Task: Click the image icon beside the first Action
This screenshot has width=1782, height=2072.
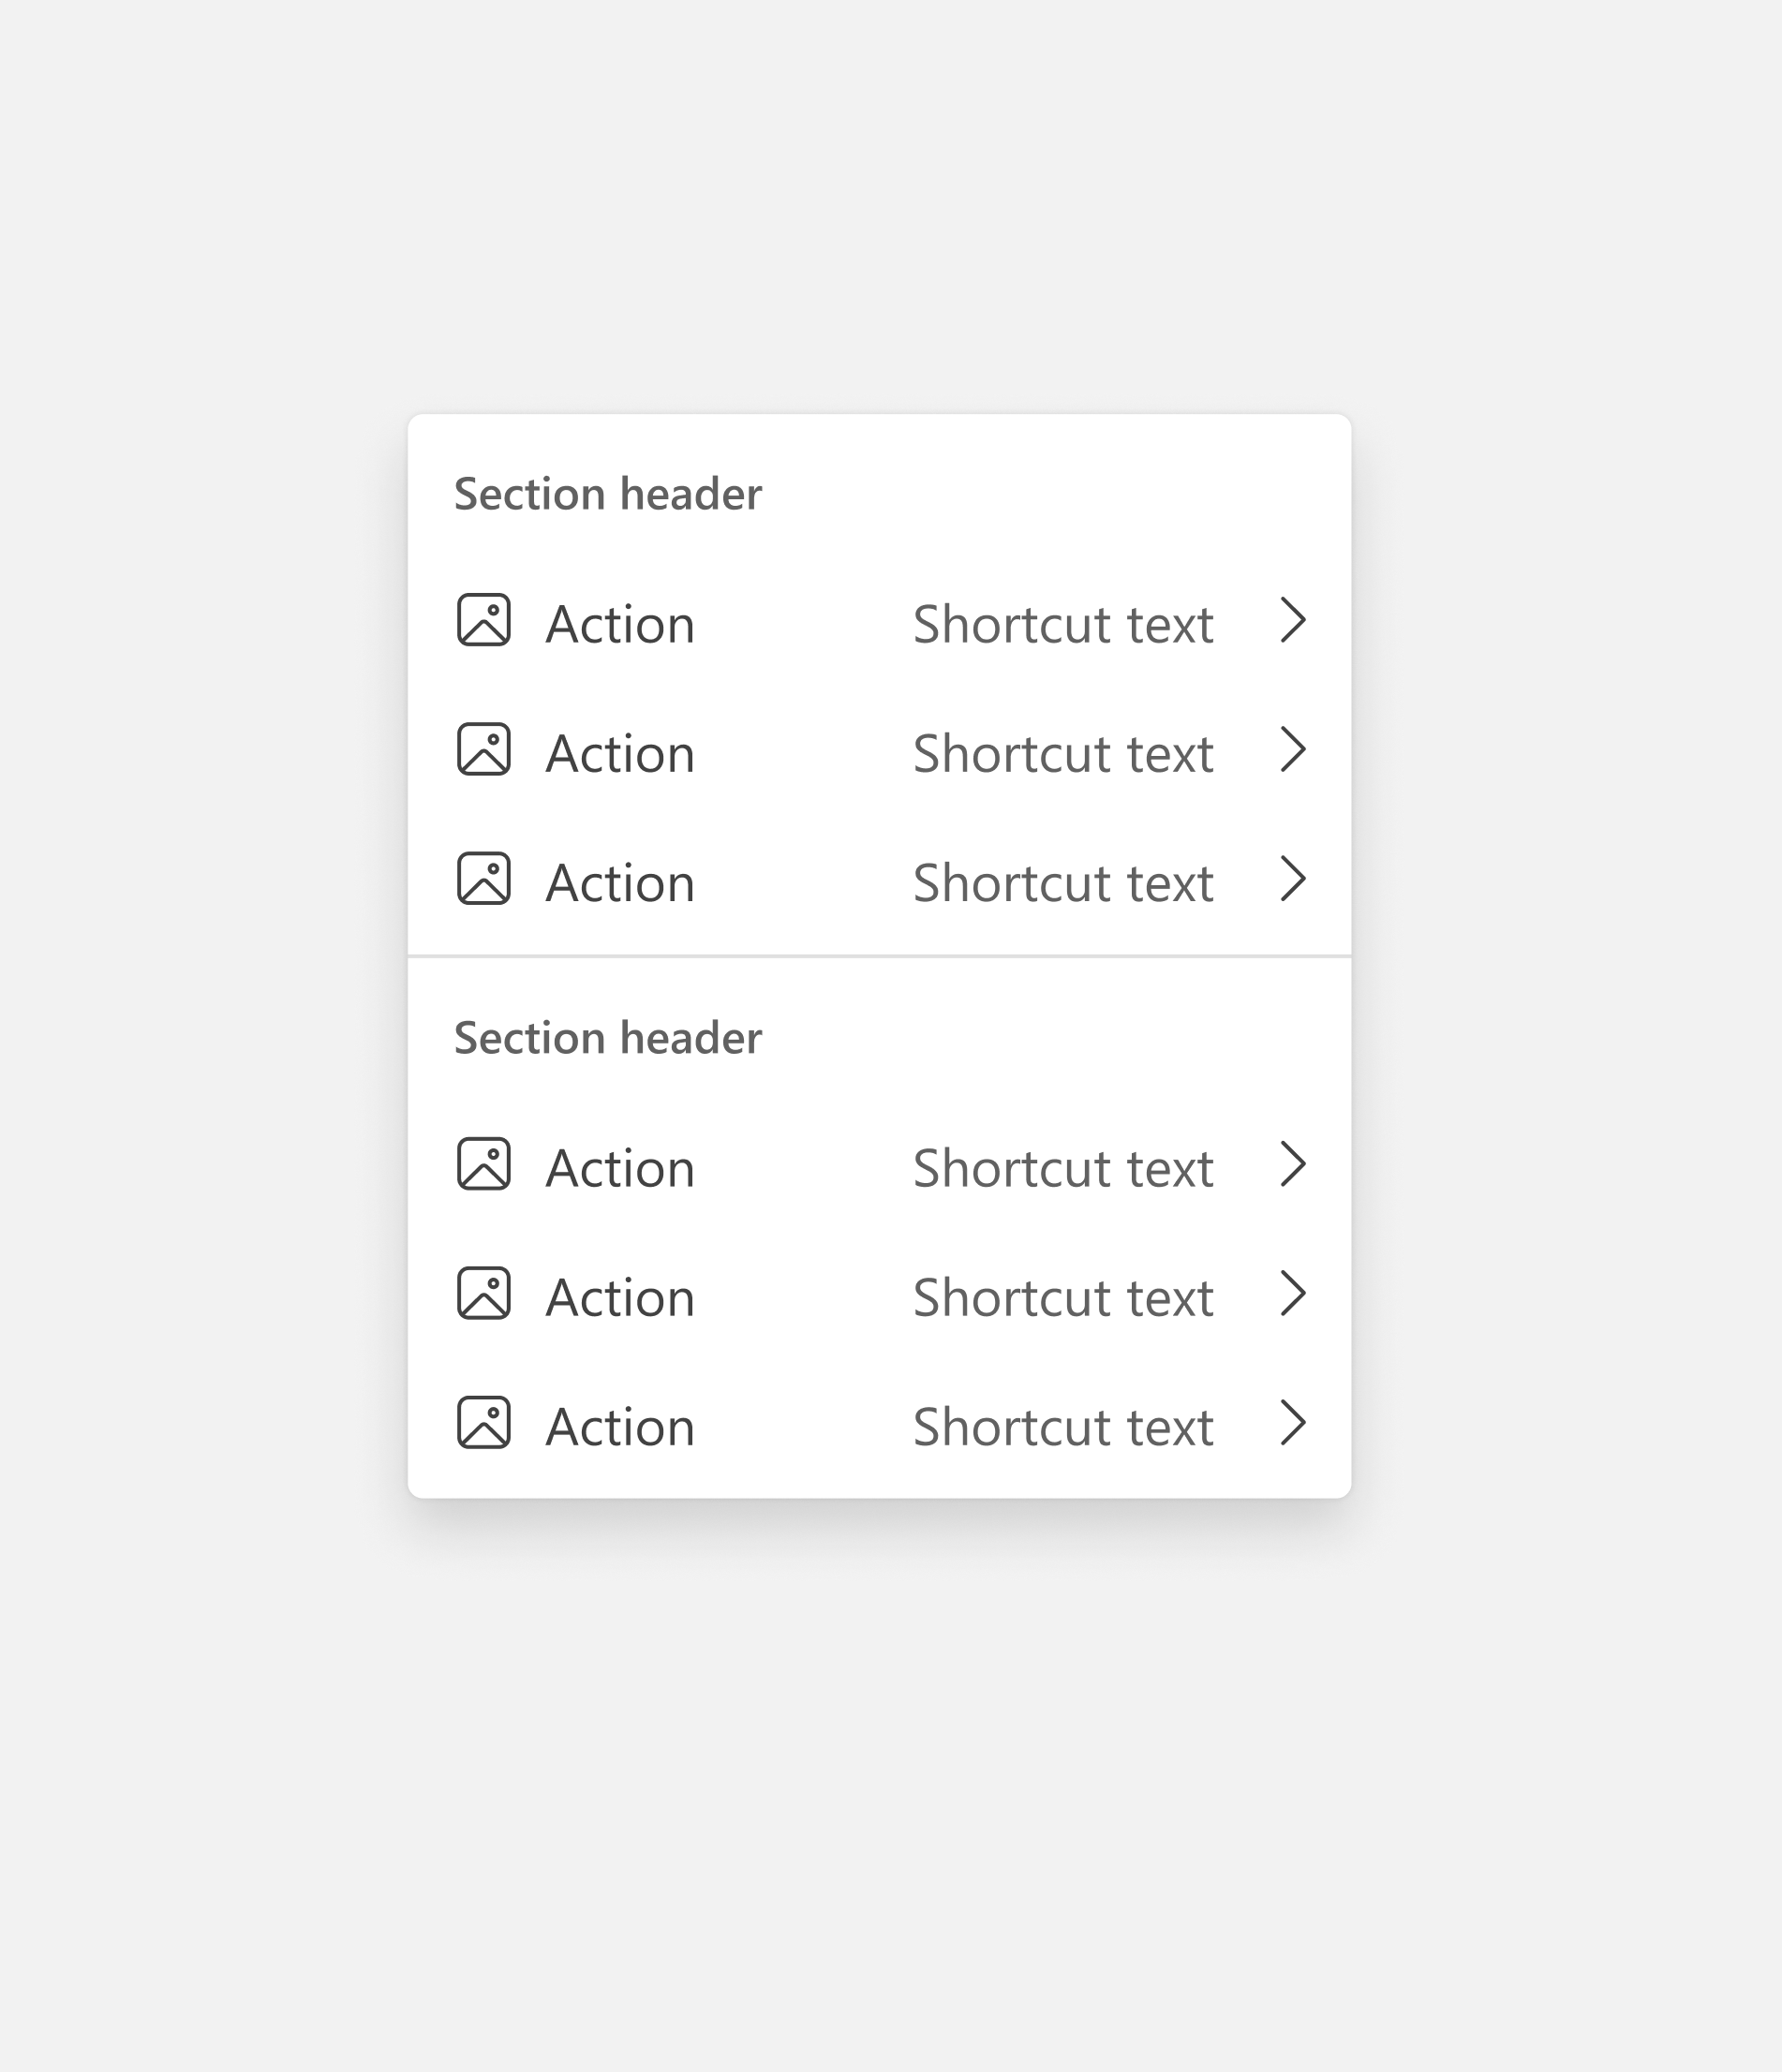Action: point(485,622)
